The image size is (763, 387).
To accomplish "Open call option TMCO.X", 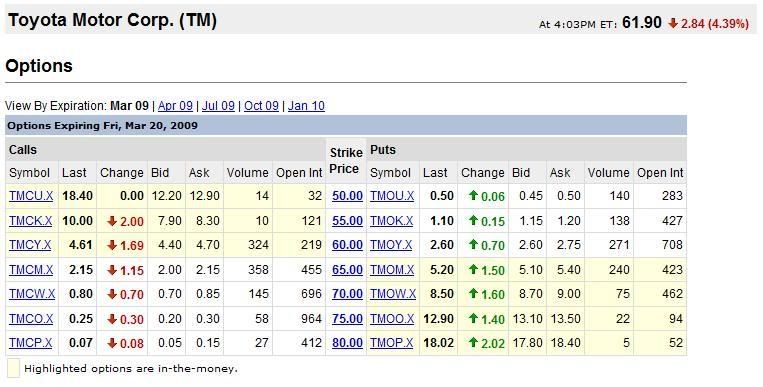I will tap(31, 319).
